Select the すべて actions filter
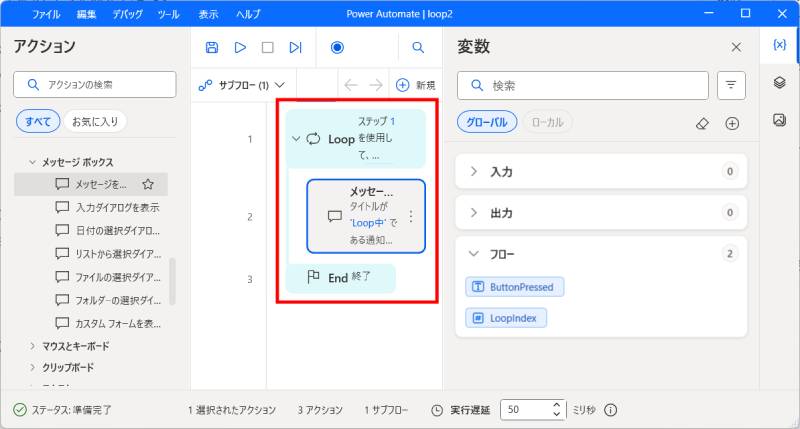 pos(38,122)
